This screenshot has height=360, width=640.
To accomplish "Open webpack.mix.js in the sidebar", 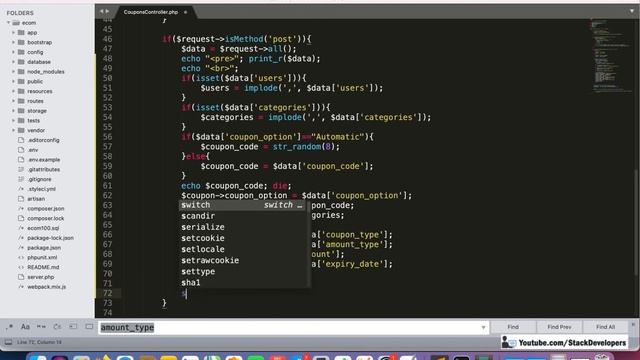I will (x=47, y=287).
